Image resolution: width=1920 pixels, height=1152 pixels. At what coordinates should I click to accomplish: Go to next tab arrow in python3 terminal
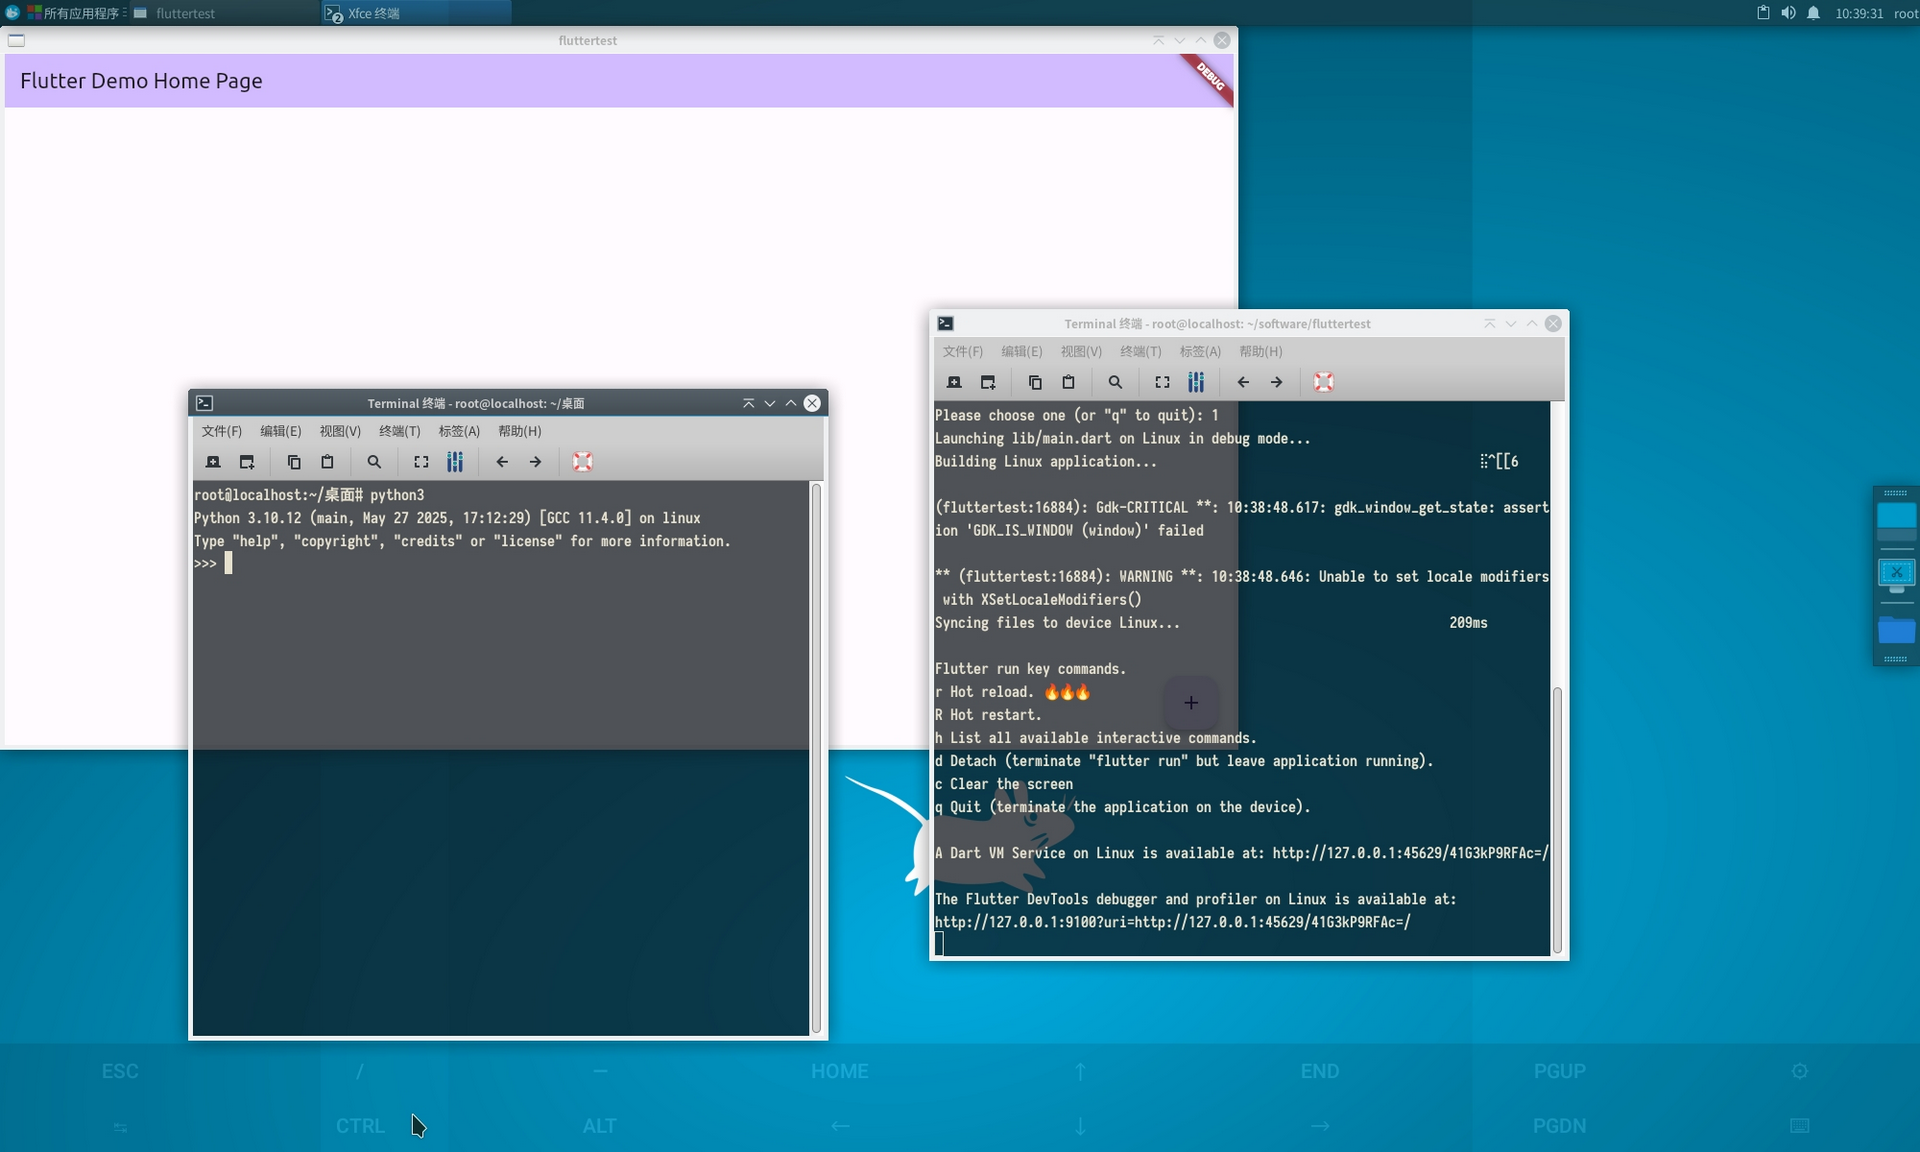[536, 462]
